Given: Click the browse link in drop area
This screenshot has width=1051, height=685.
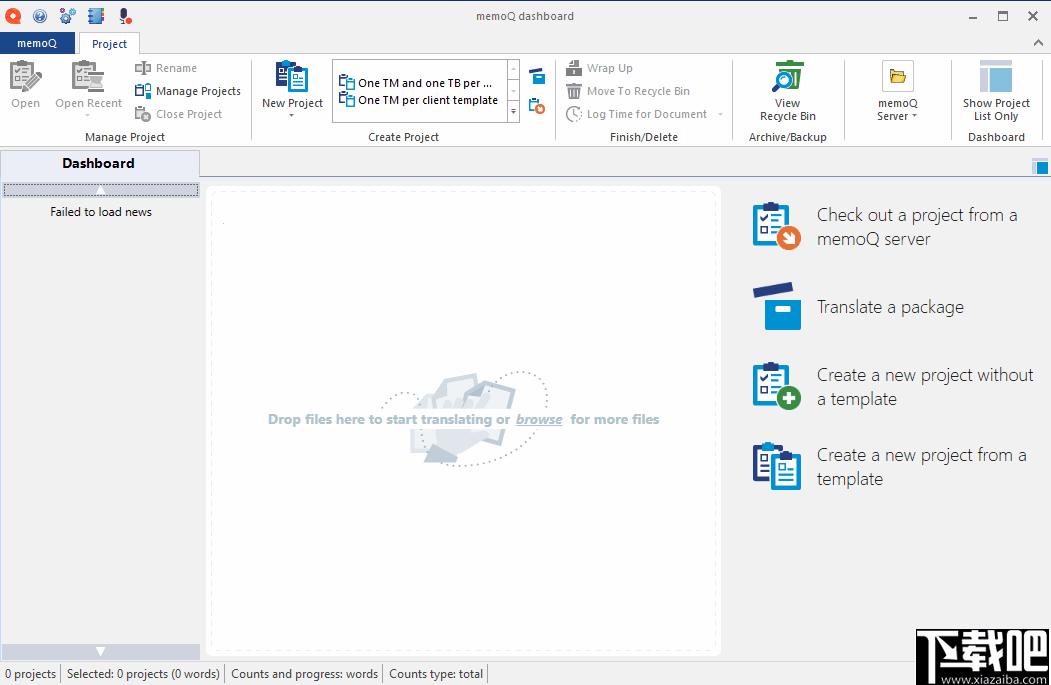Looking at the screenshot, I should [x=539, y=420].
